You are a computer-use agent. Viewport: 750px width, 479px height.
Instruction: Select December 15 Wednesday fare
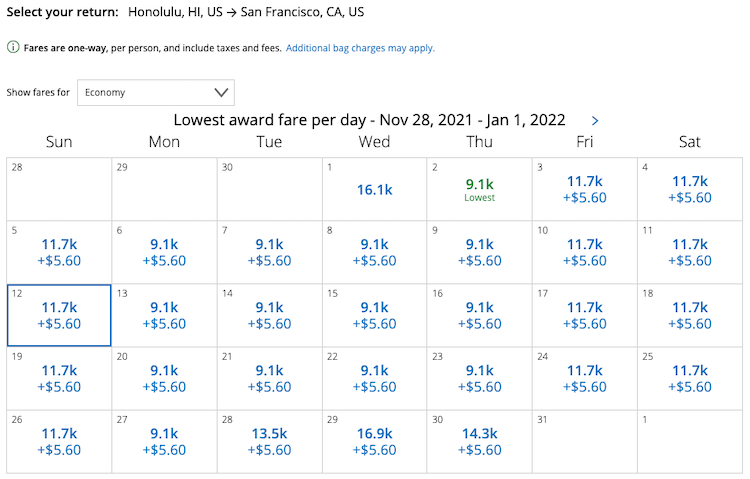tap(375, 315)
